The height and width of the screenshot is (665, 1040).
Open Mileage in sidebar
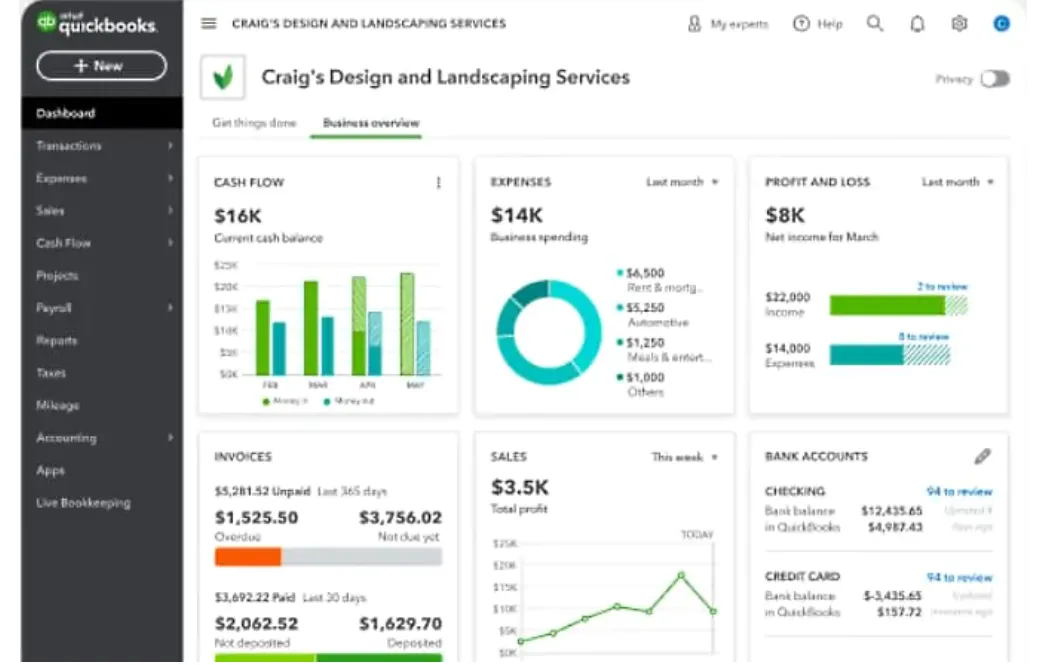point(102,406)
